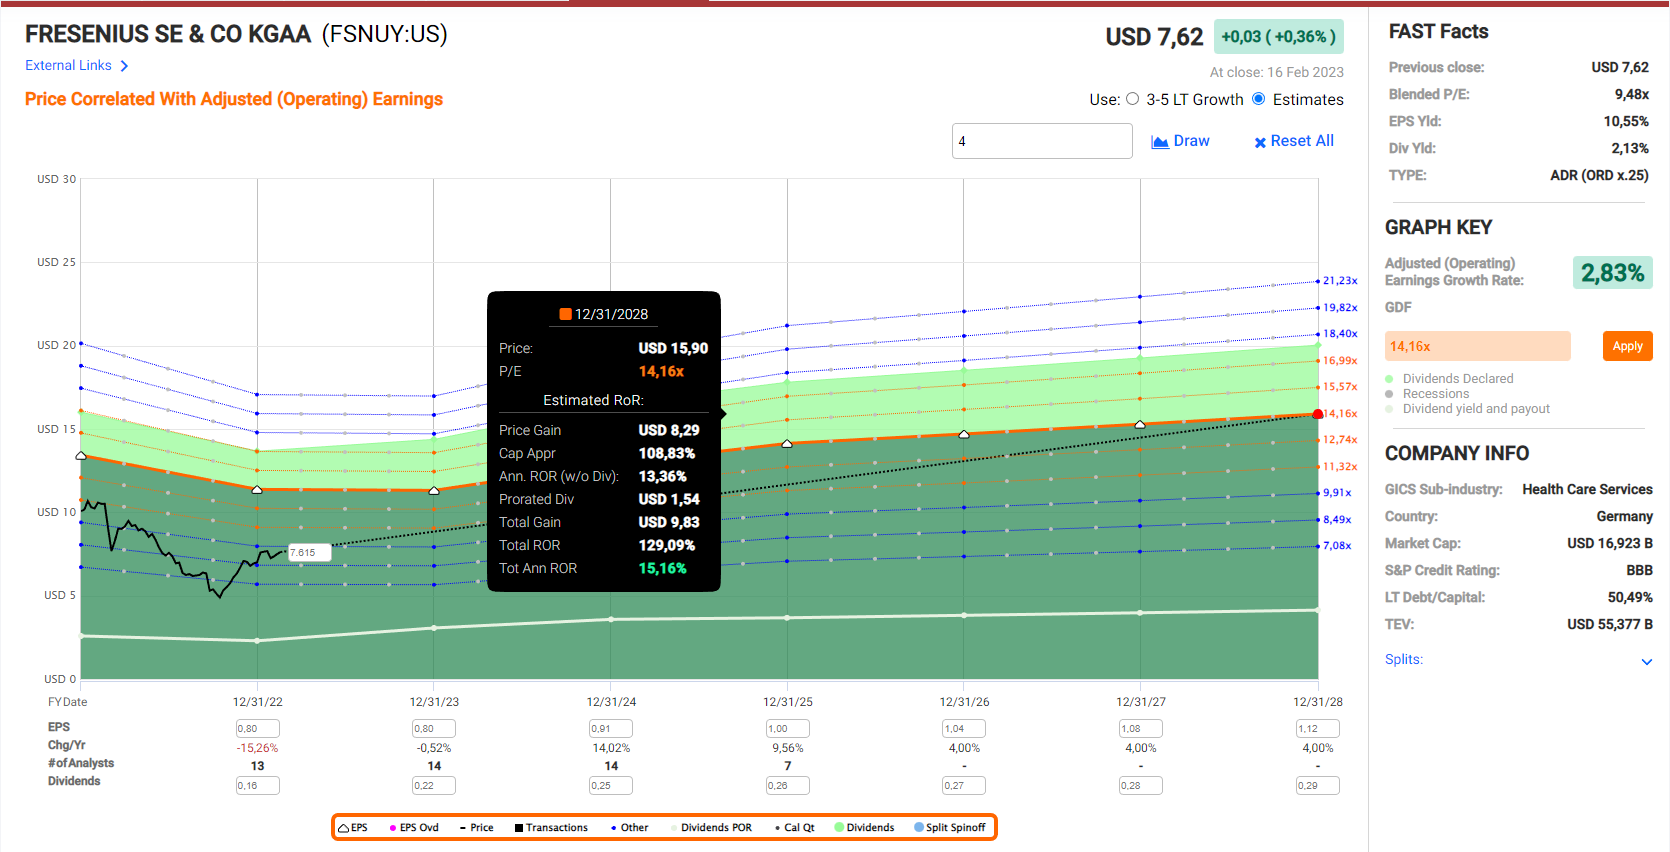Image resolution: width=1670 pixels, height=852 pixels.
Task: Click the Draw chart icon
Action: click(1160, 142)
